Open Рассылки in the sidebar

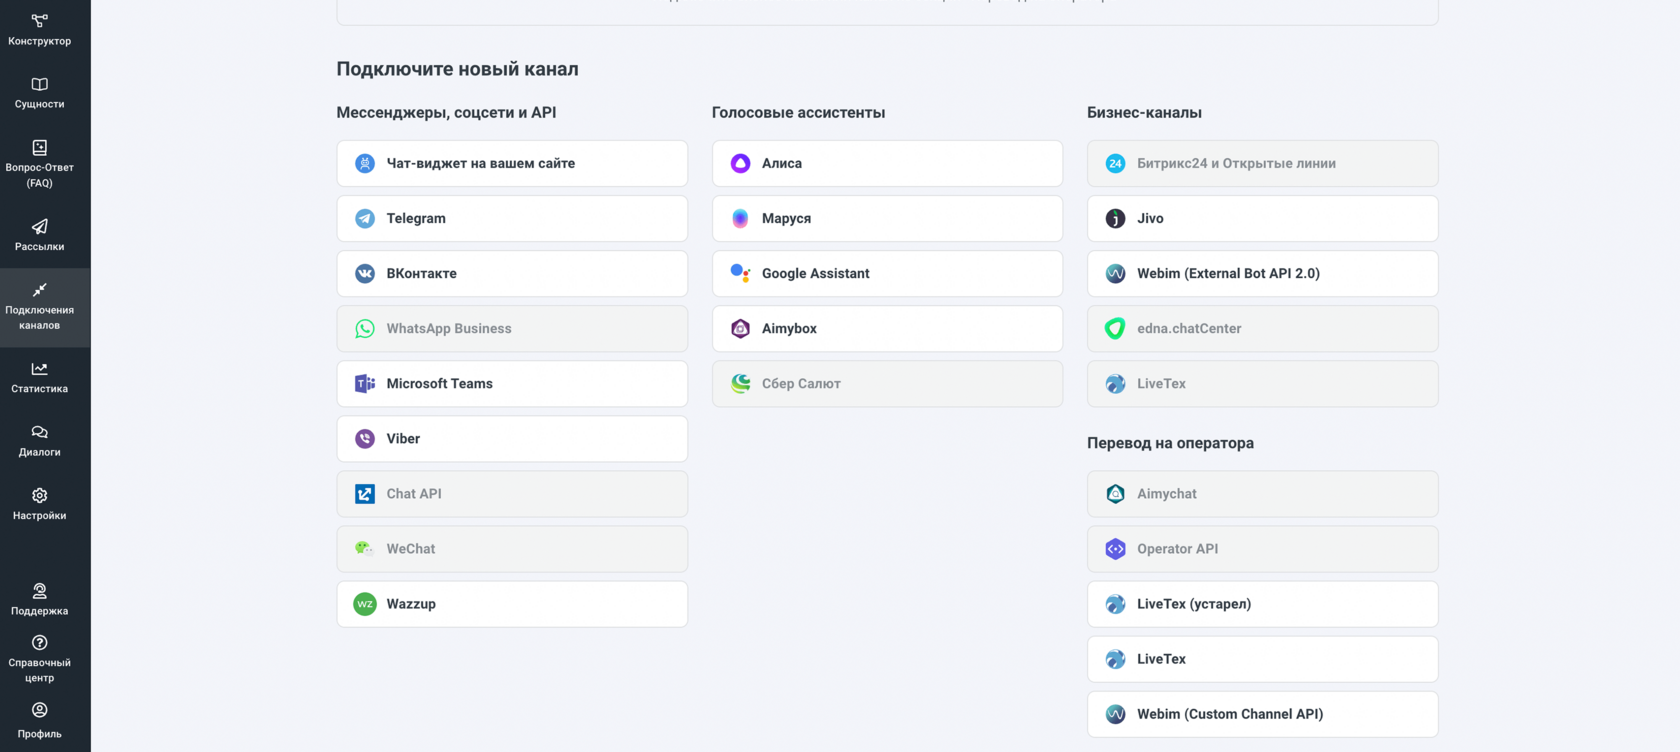pyautogui.click(x=40, y=235)
